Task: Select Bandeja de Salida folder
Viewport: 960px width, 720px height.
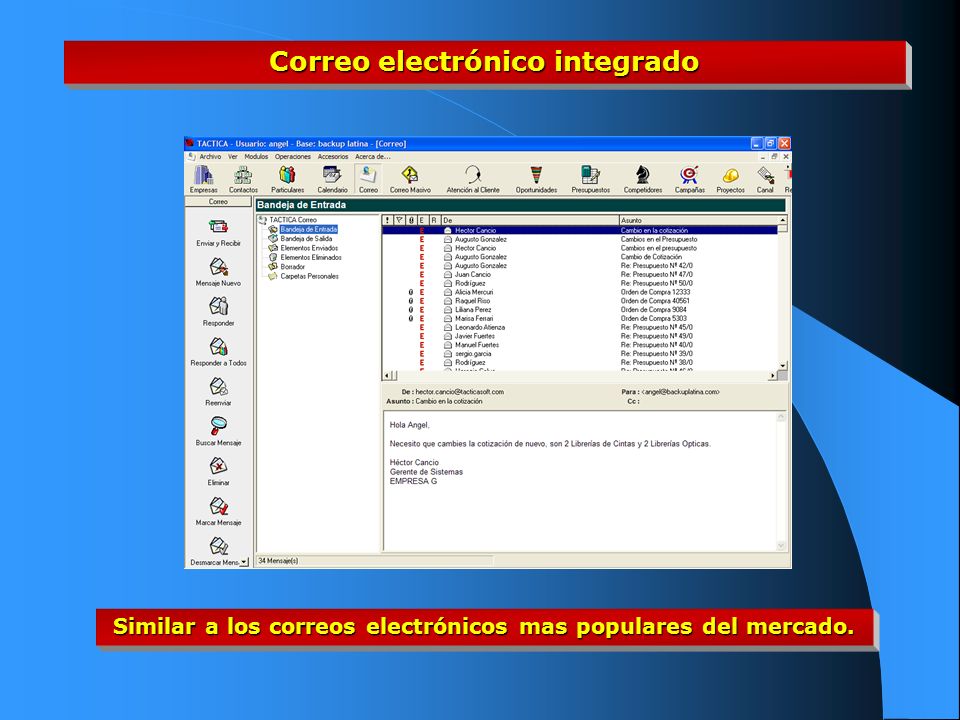Action: coord(306,239)
